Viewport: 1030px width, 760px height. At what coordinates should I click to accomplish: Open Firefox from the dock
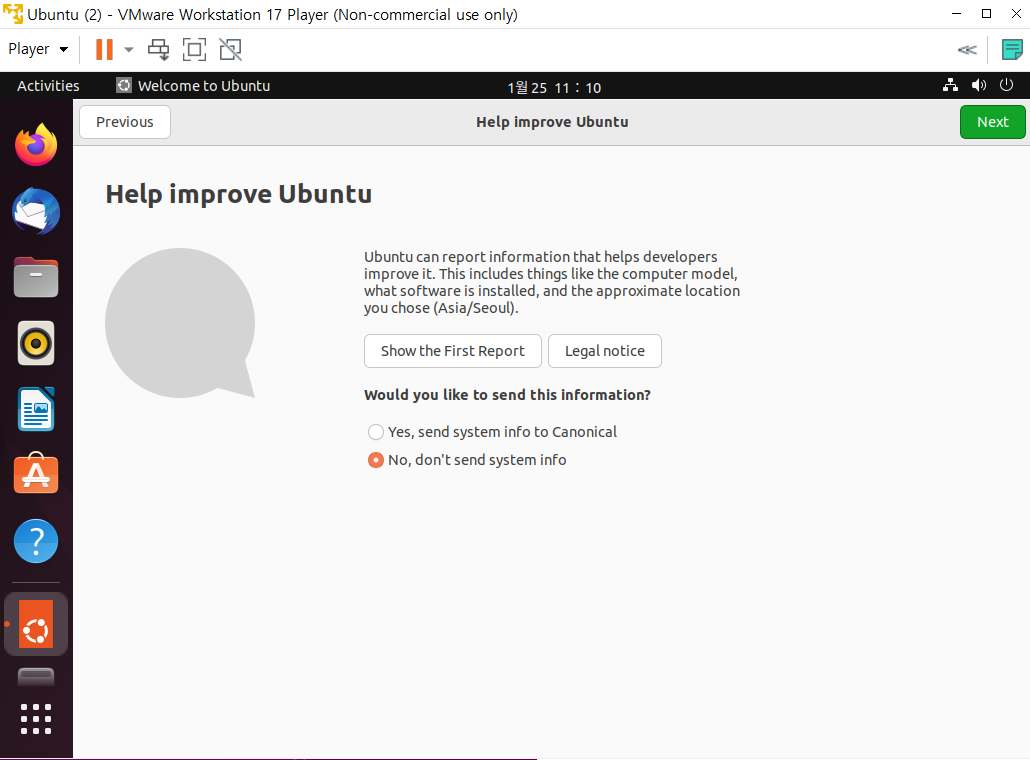click(36, 145)
